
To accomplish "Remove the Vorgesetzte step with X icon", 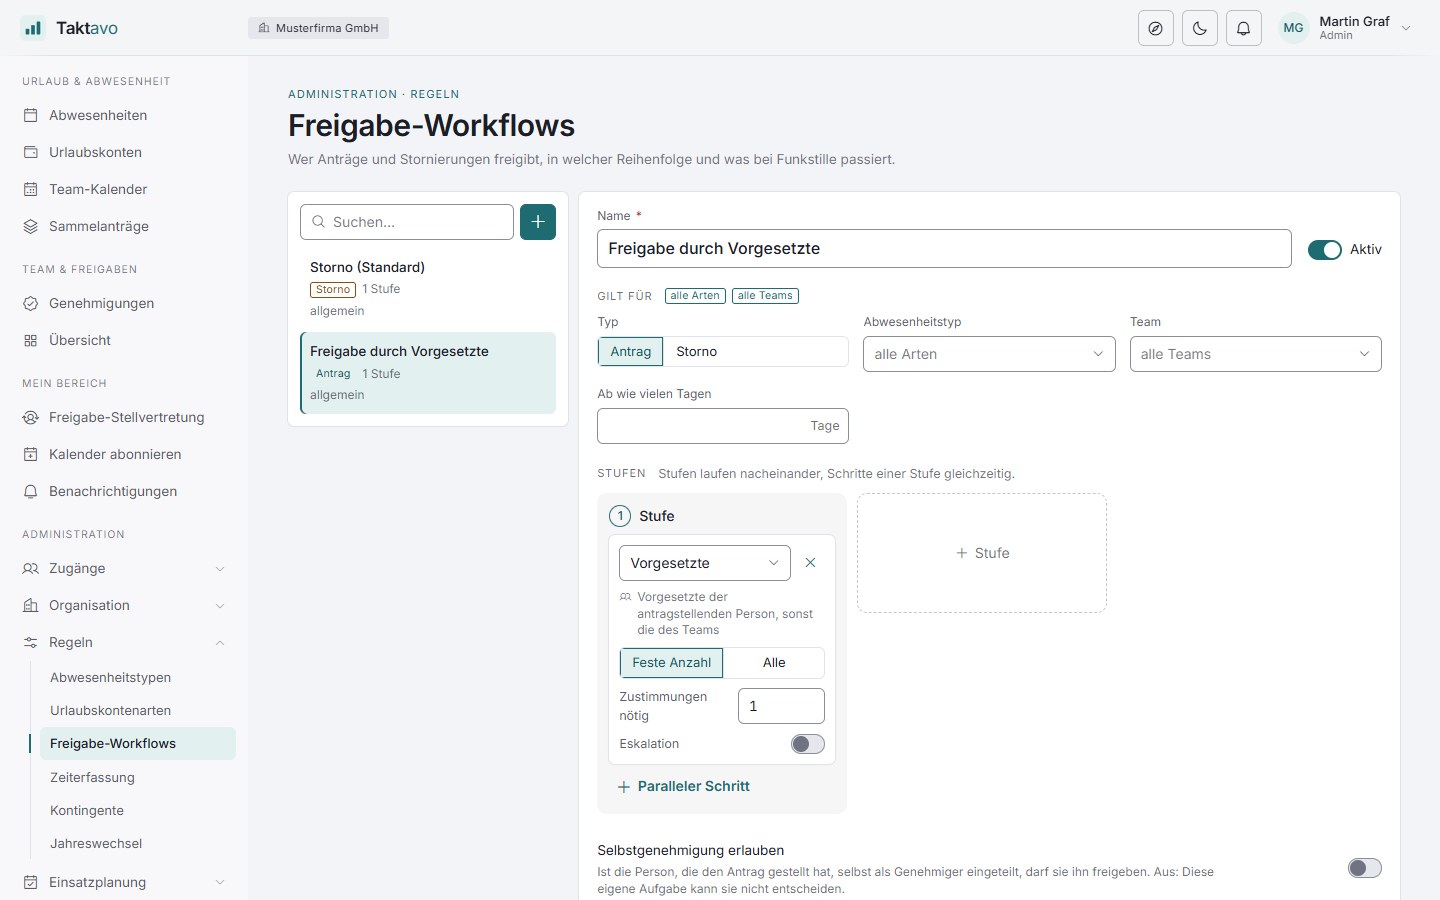I will (x=810, y=563).
